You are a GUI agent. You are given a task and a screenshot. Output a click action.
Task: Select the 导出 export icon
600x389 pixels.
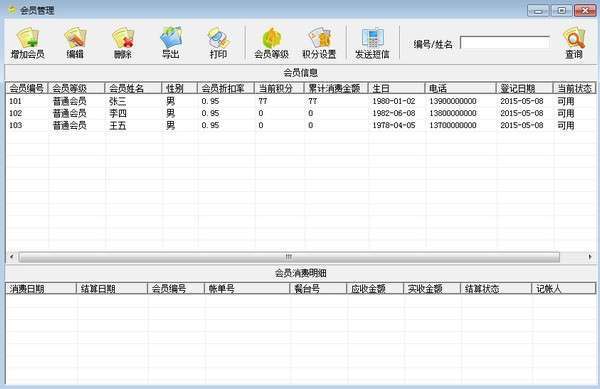(171, 43)
